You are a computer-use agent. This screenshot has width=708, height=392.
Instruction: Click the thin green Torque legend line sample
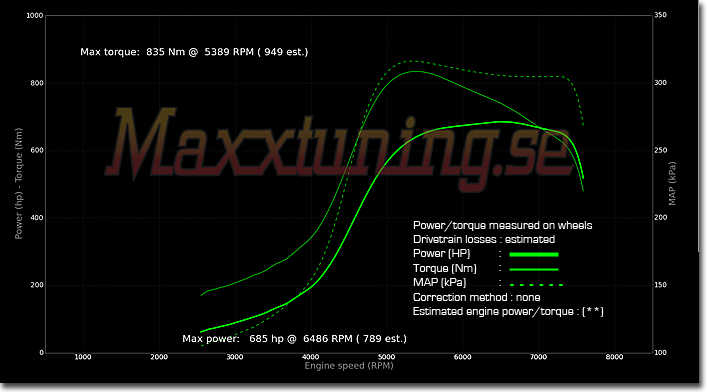tap(534, 270)
